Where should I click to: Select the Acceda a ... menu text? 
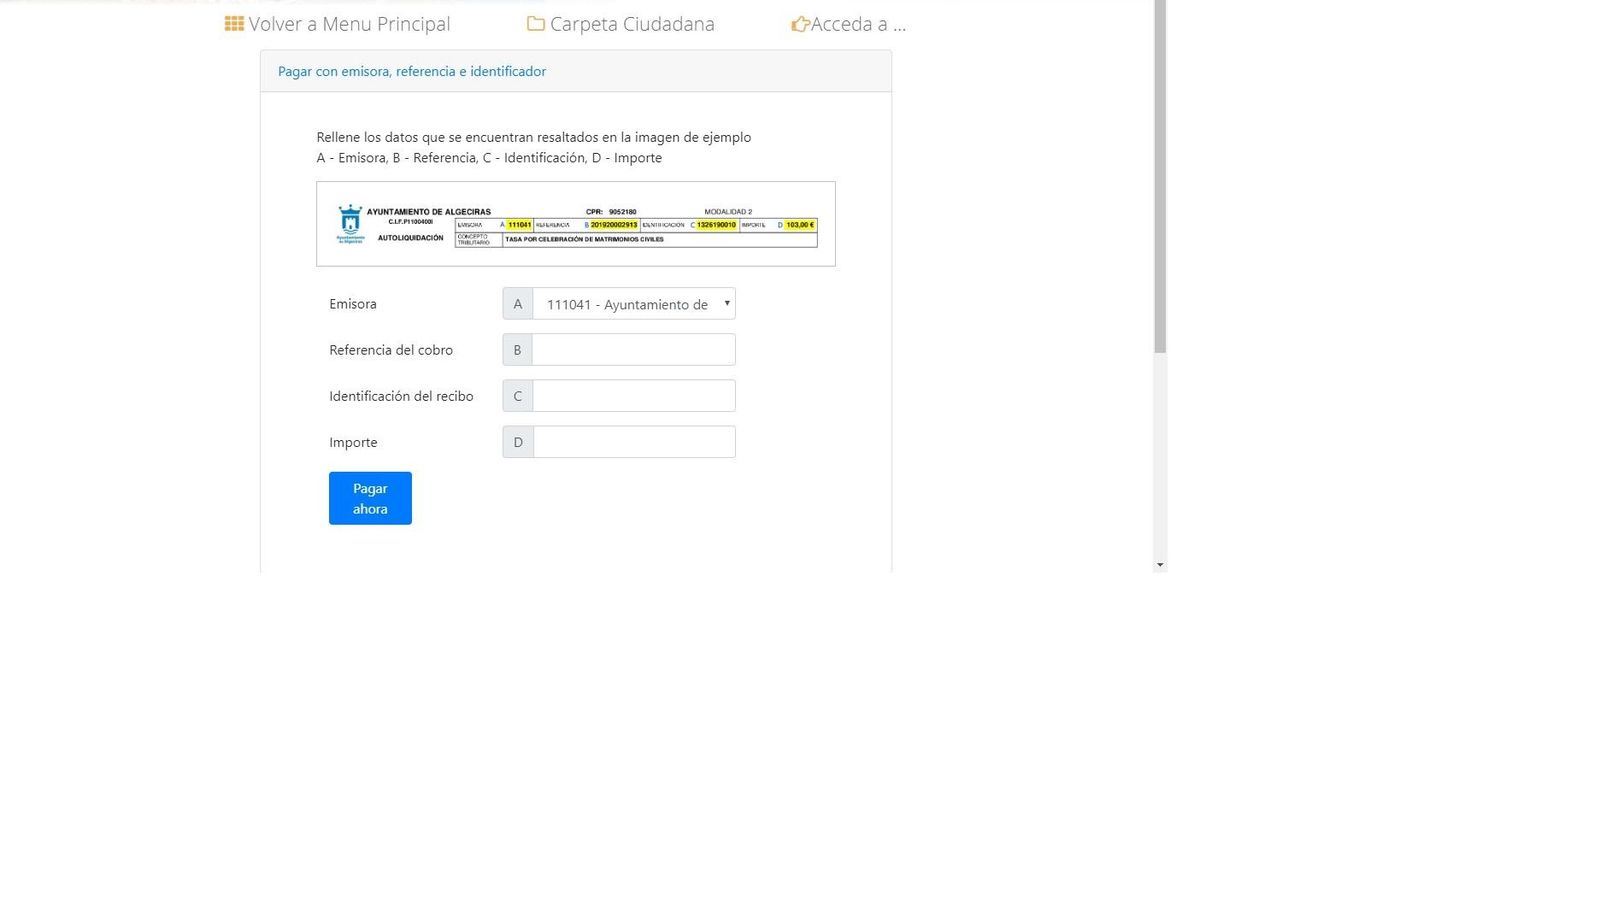pos(858,24)
